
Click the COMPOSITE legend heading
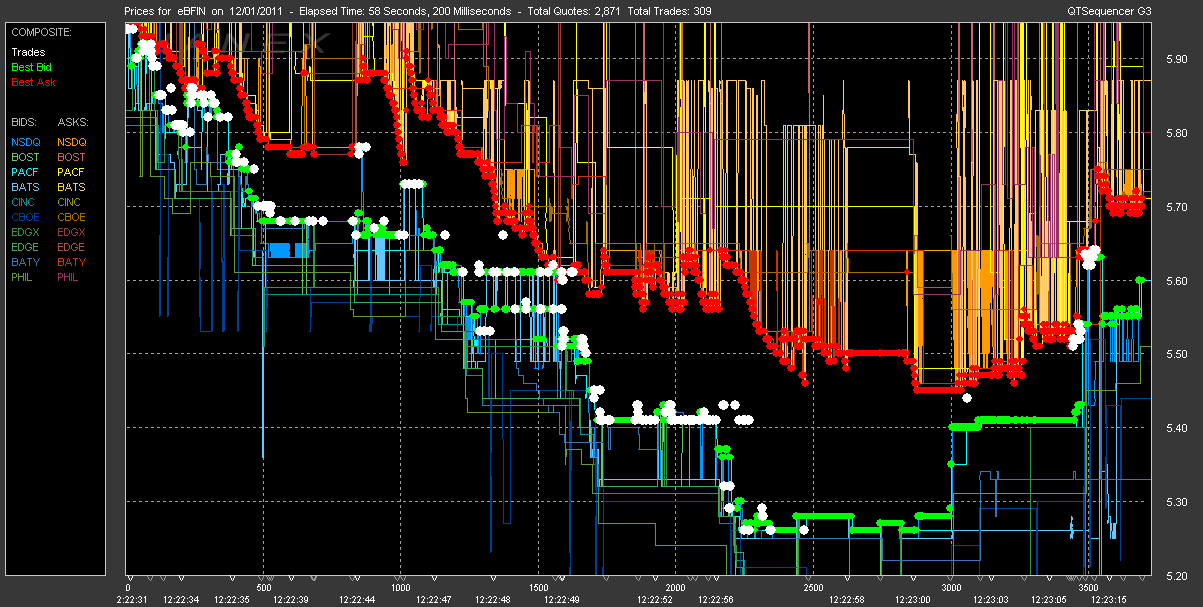41,32
